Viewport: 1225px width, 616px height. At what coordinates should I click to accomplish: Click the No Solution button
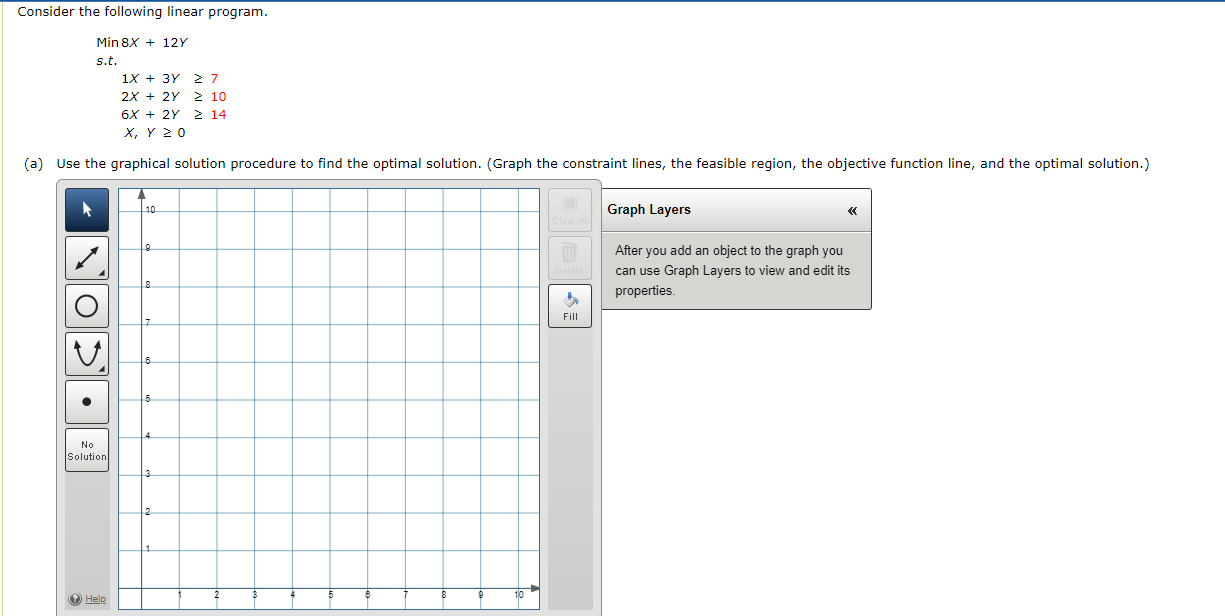(86, 448)
